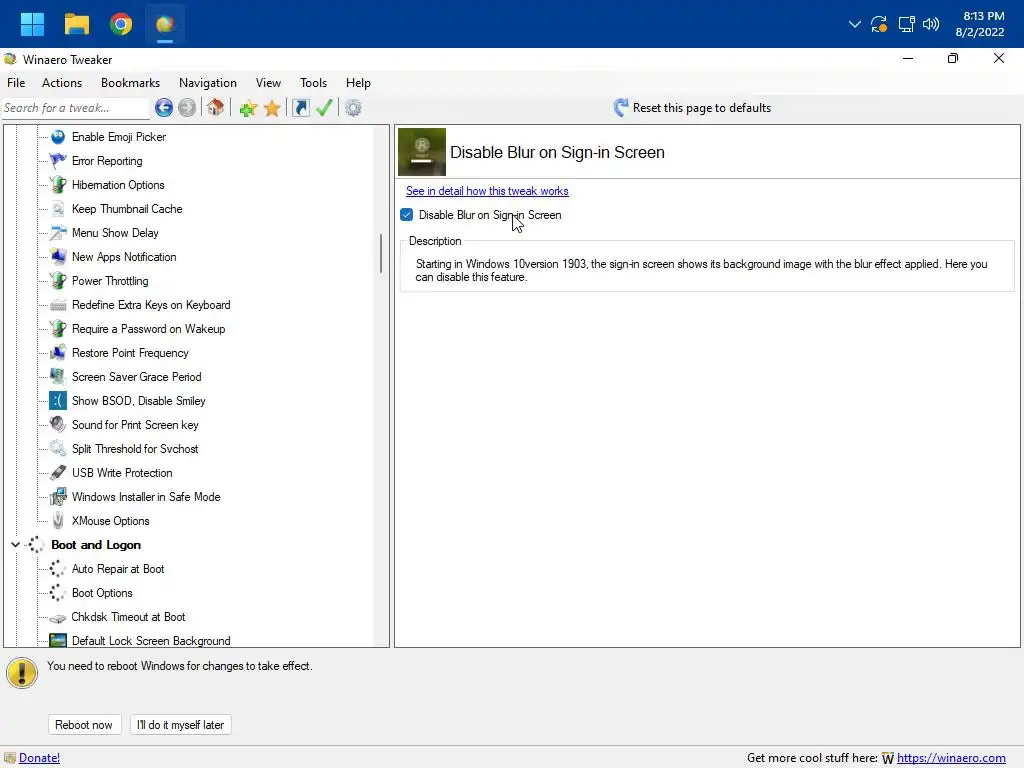Click the Windows Installer in Safe Mode icon
The width and height of the screenshot is (1024, 768).
pyautogui.click(x=58, y=497)
